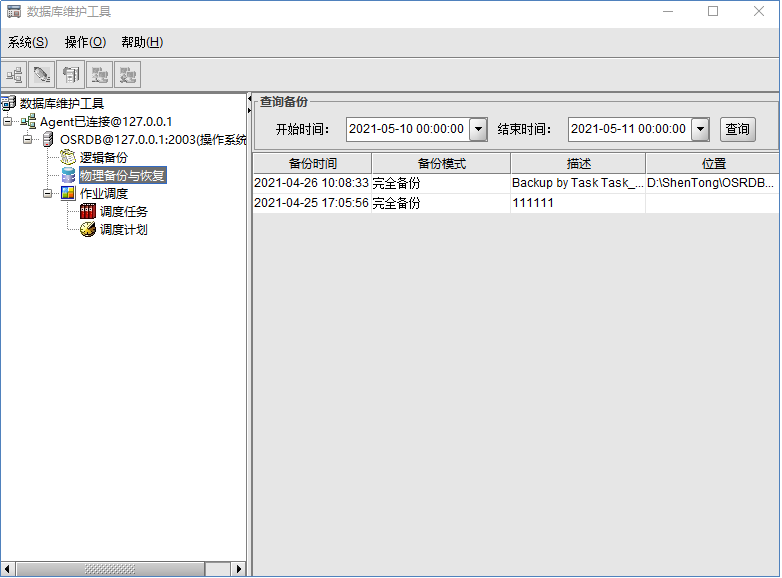This screenshot has height=578, width=782.
Task: Minimize the 数据库维护工具 window
Action: click(668, 11)
